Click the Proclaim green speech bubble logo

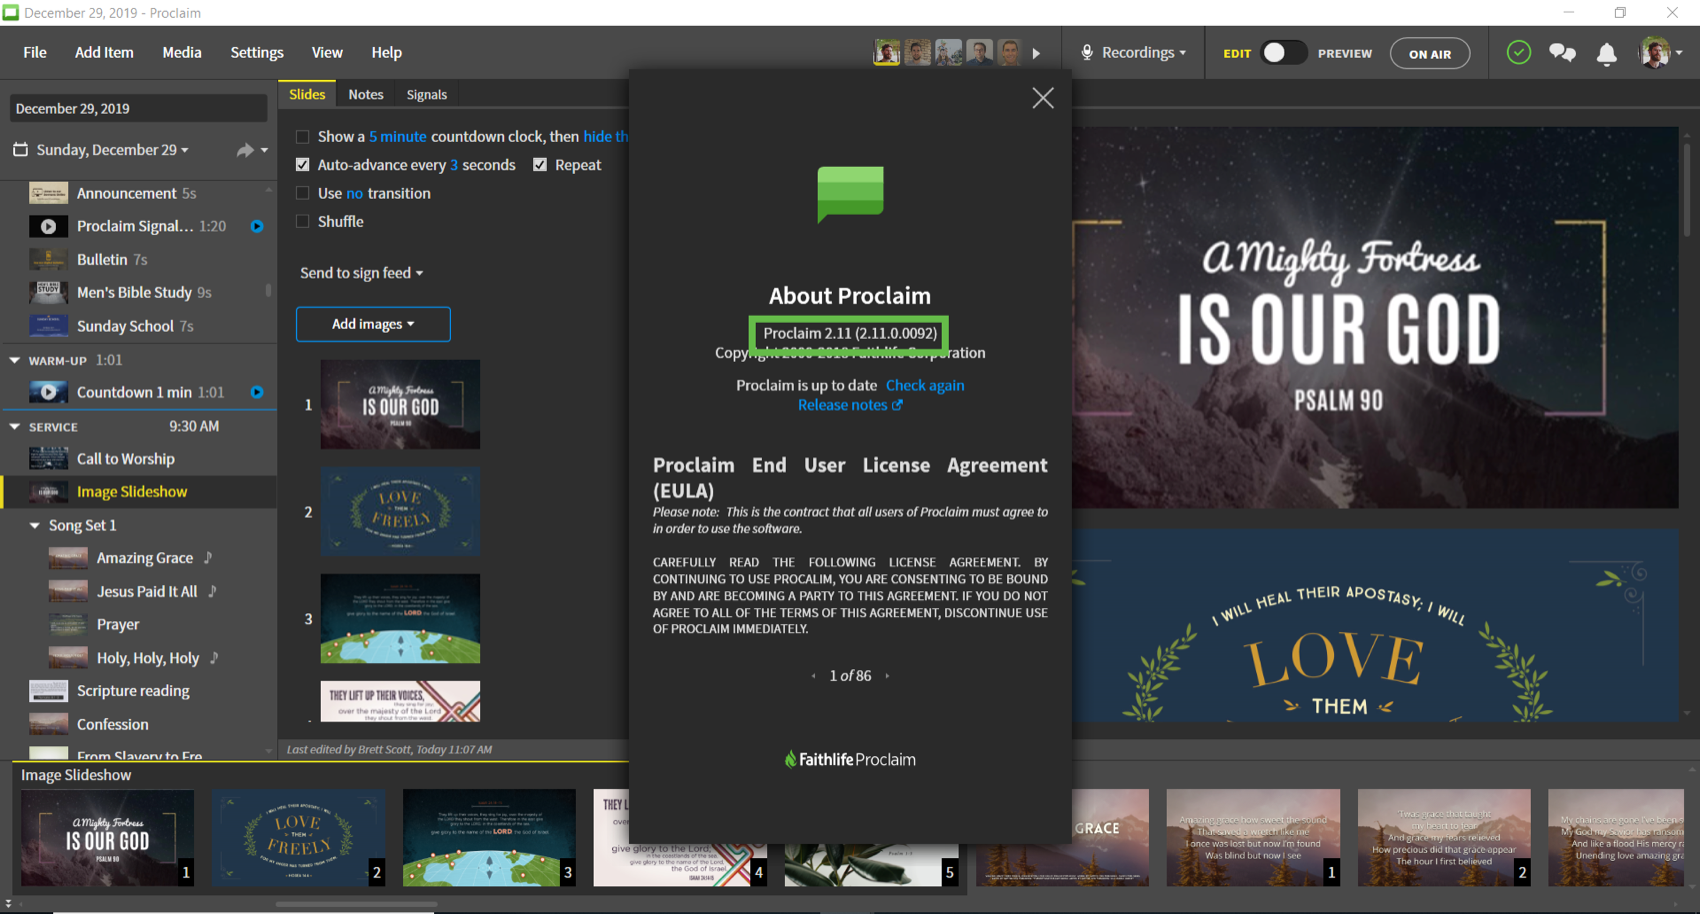coord(850,194)
